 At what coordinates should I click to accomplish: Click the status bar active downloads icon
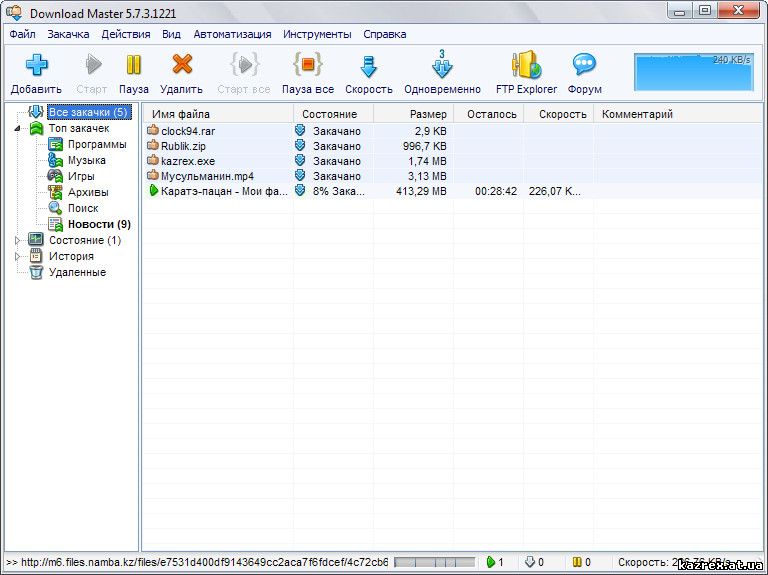491,562
